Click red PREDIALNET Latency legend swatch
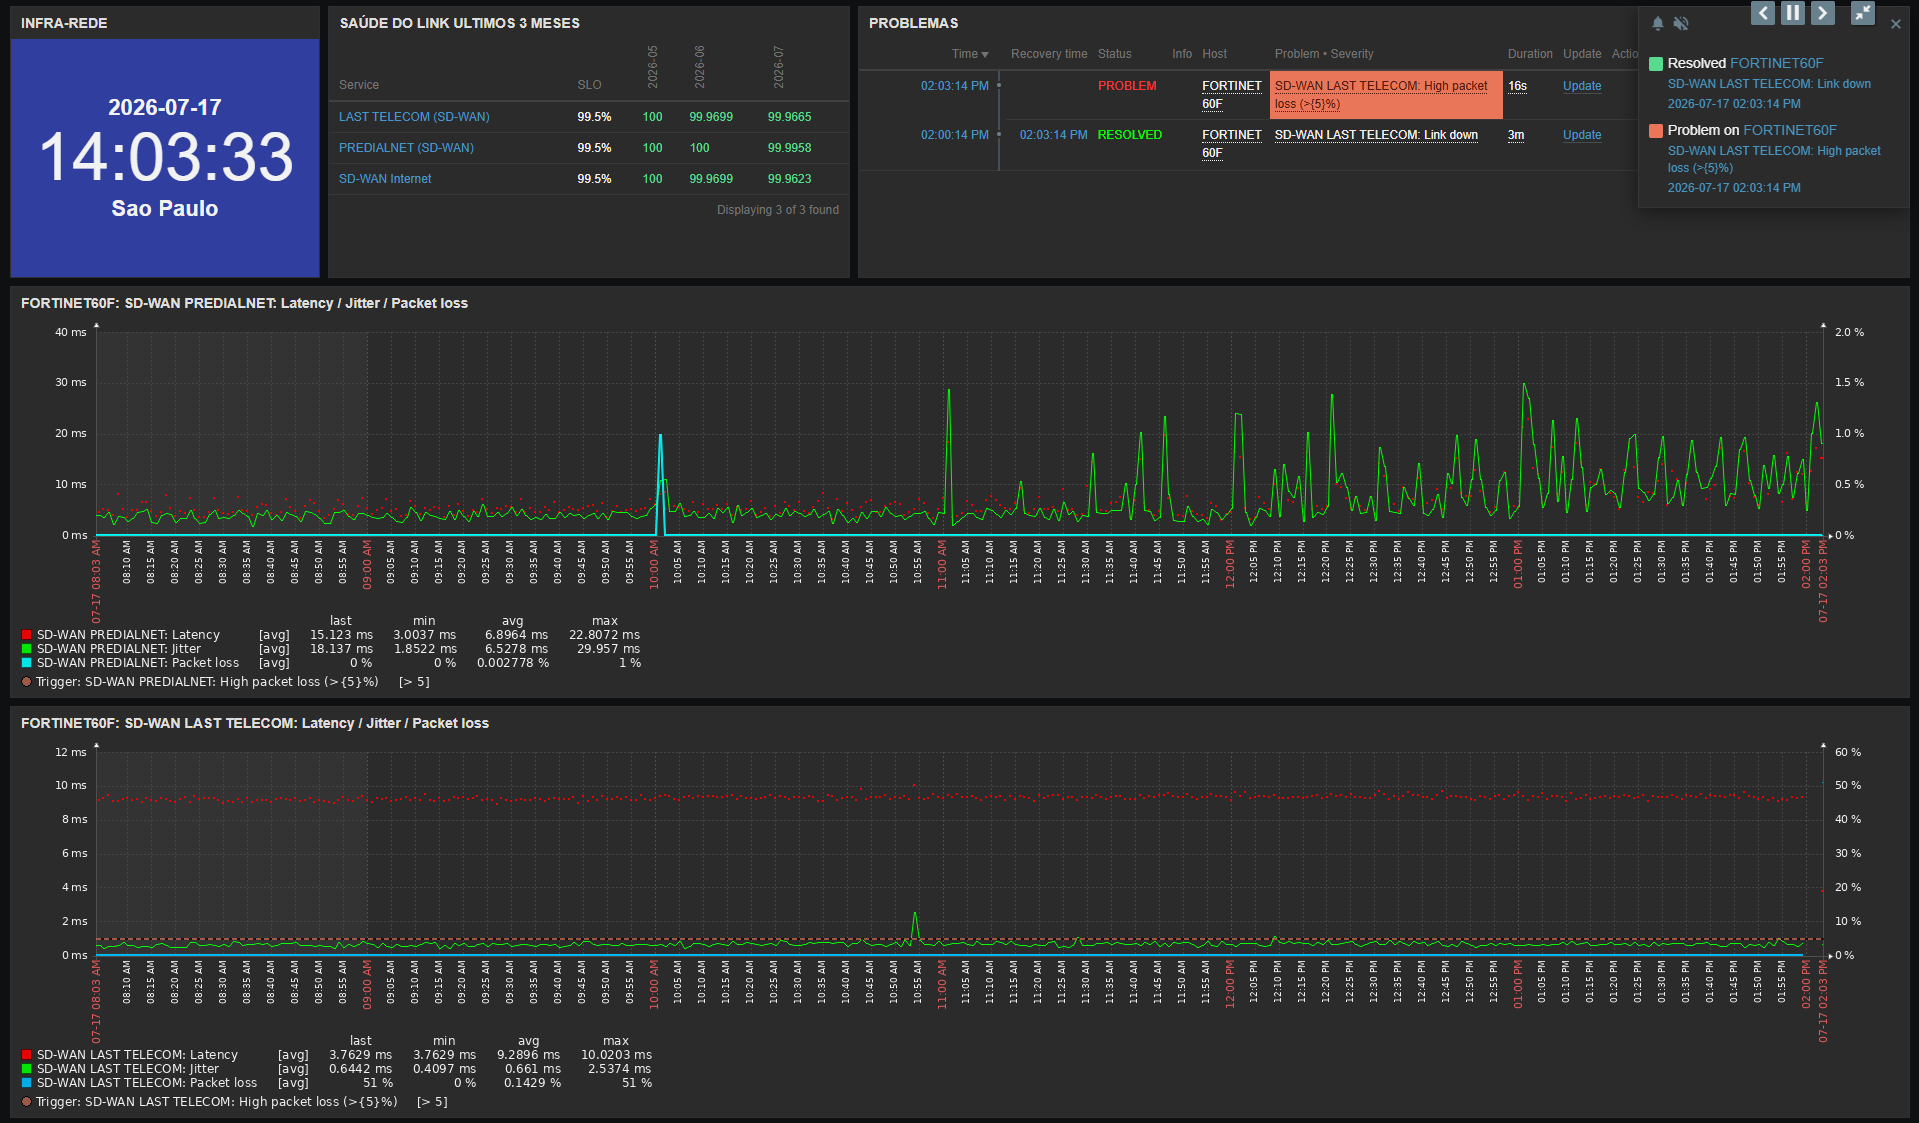This screenshot has height=1123, width=1919. pos(27,635)
